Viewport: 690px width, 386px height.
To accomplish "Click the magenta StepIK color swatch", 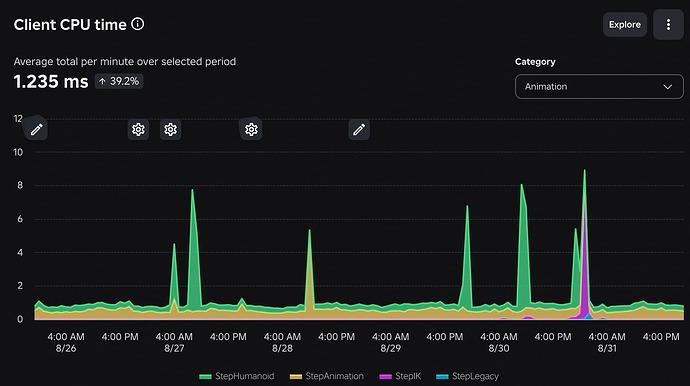I will coord(385,377).
